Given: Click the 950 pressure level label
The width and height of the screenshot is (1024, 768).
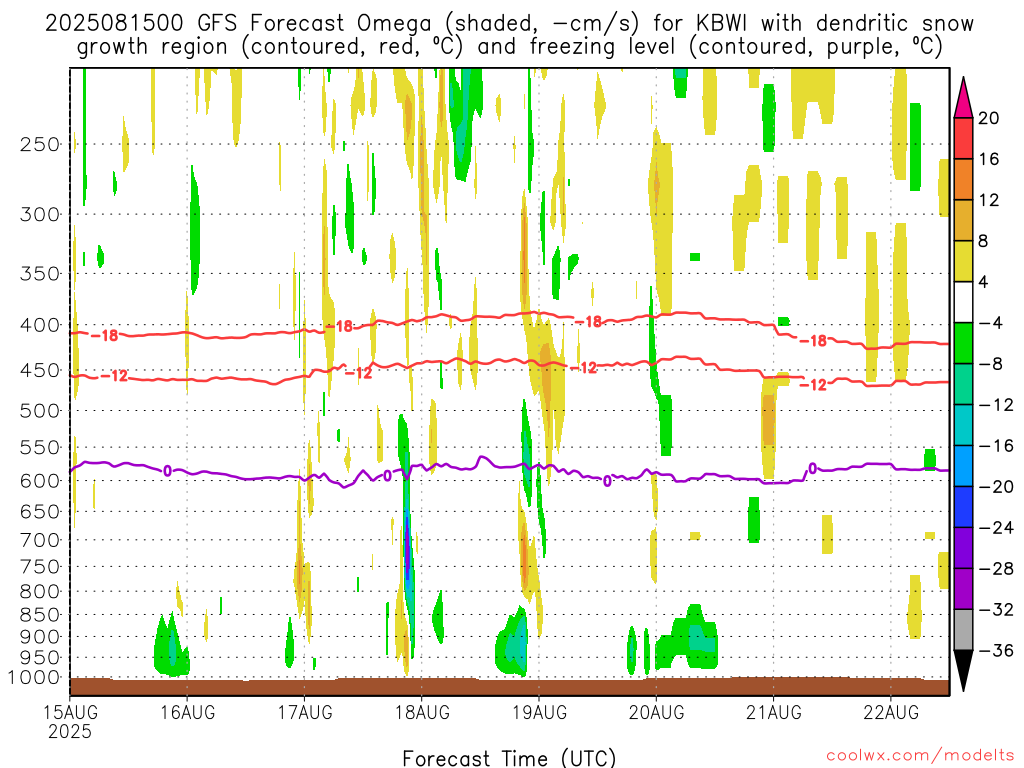Looking at the screenshot, I should click(40, 658).
